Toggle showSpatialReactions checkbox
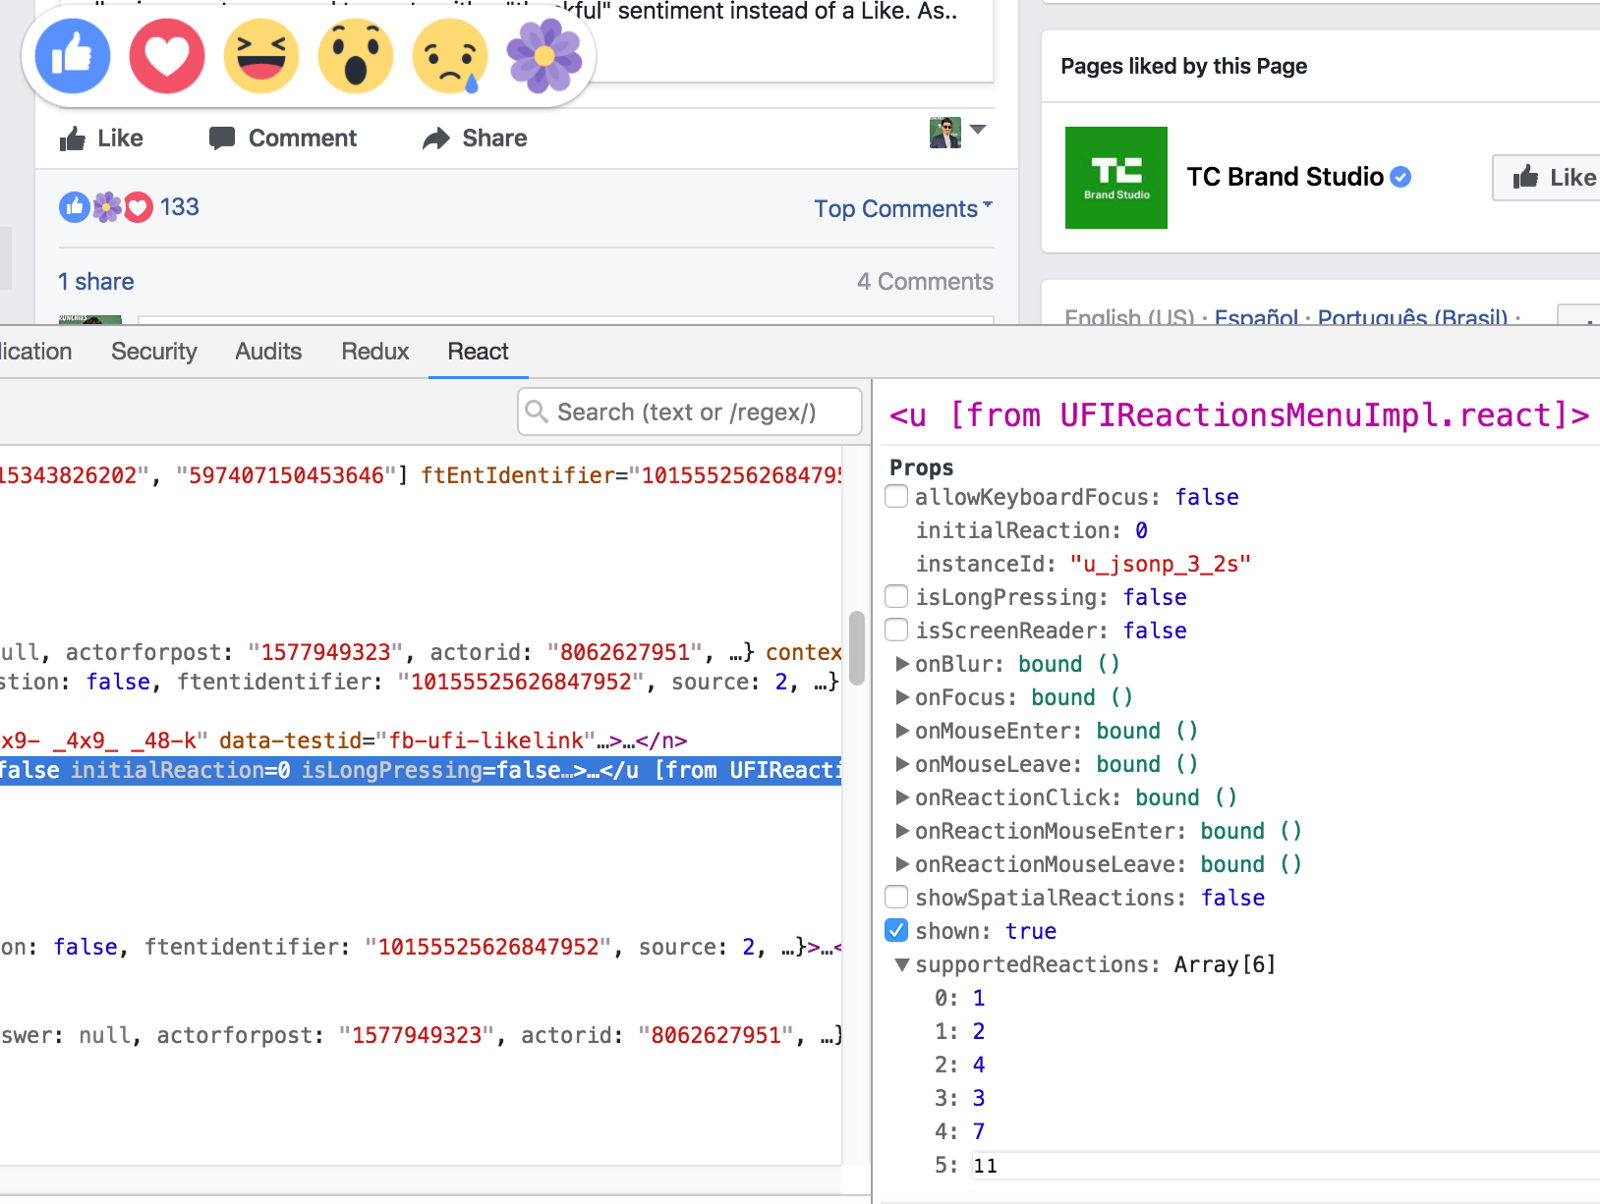The image size is (1600, 1204). coord(897,897)
